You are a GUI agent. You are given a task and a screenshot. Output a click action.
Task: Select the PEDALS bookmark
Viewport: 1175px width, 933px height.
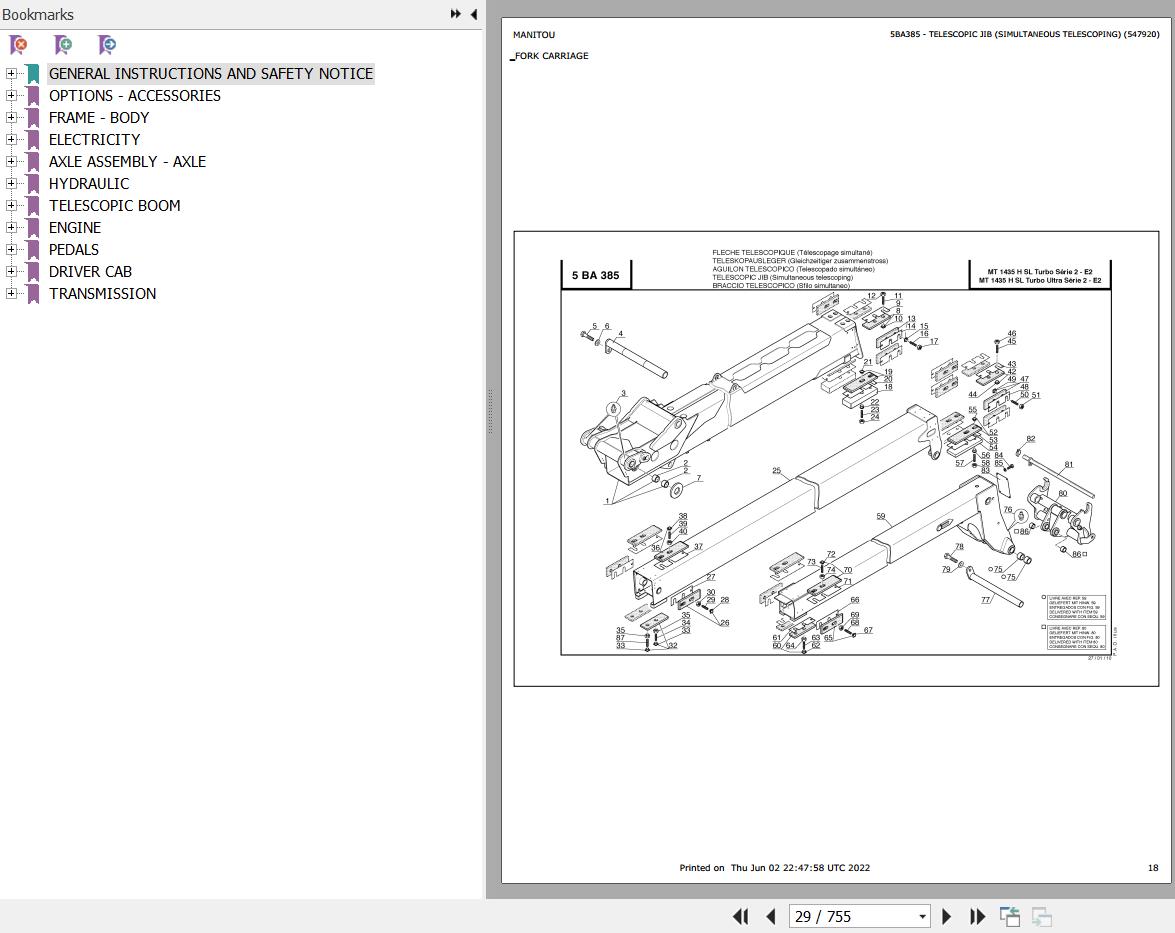tap(74, 250)
